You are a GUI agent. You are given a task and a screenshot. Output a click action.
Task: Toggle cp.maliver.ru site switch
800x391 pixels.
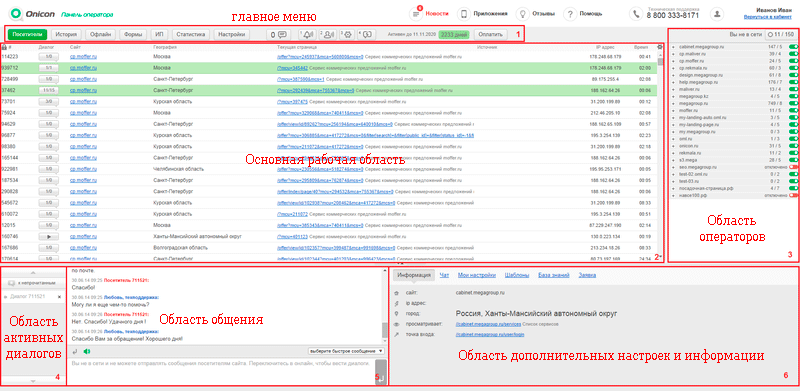pos(793,54)
